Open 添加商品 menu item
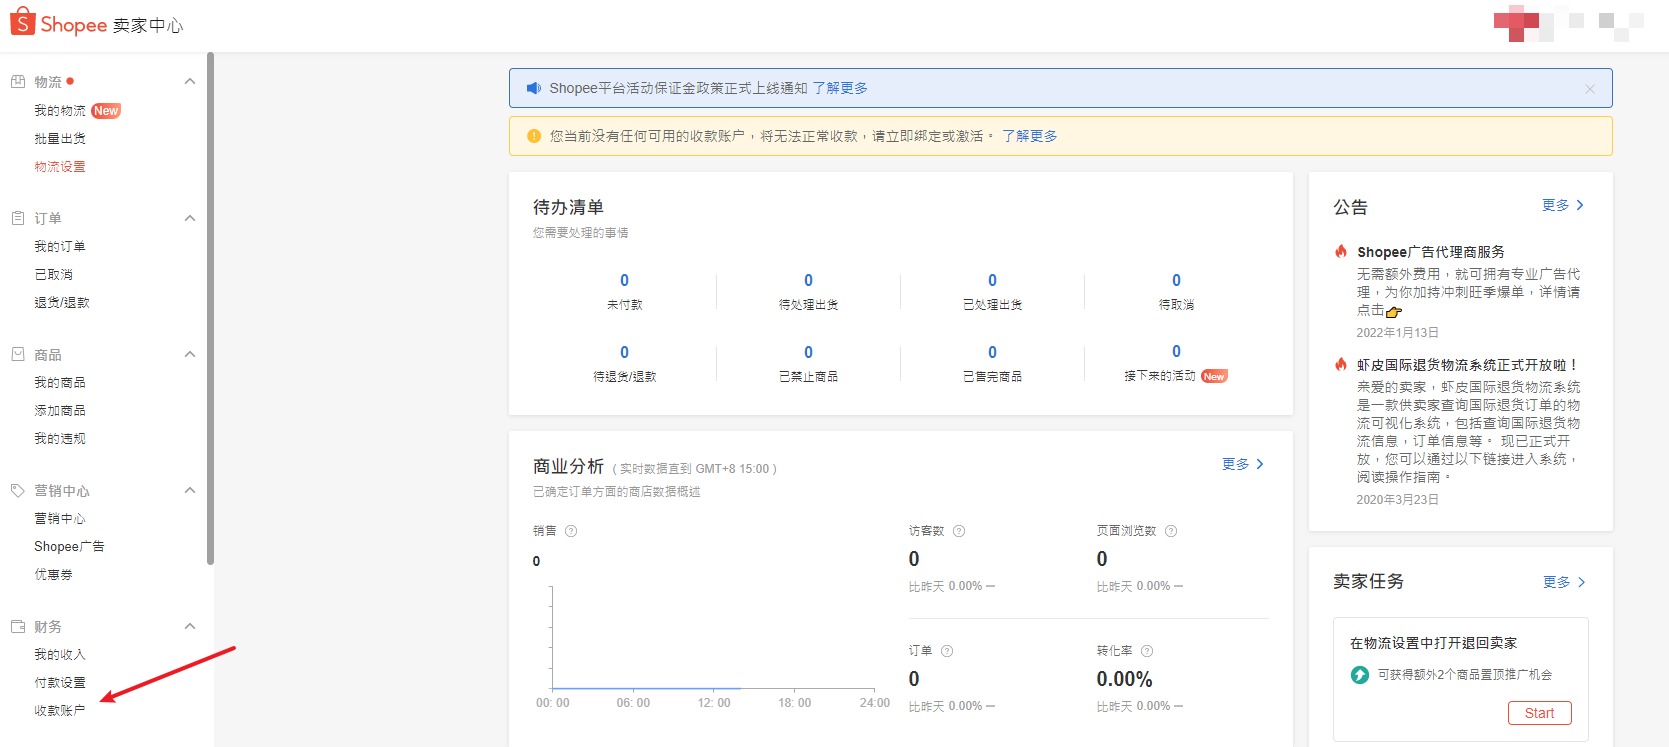Image resolution: width=1669 pixels, height=747 pixels. [x=60, y=411]
